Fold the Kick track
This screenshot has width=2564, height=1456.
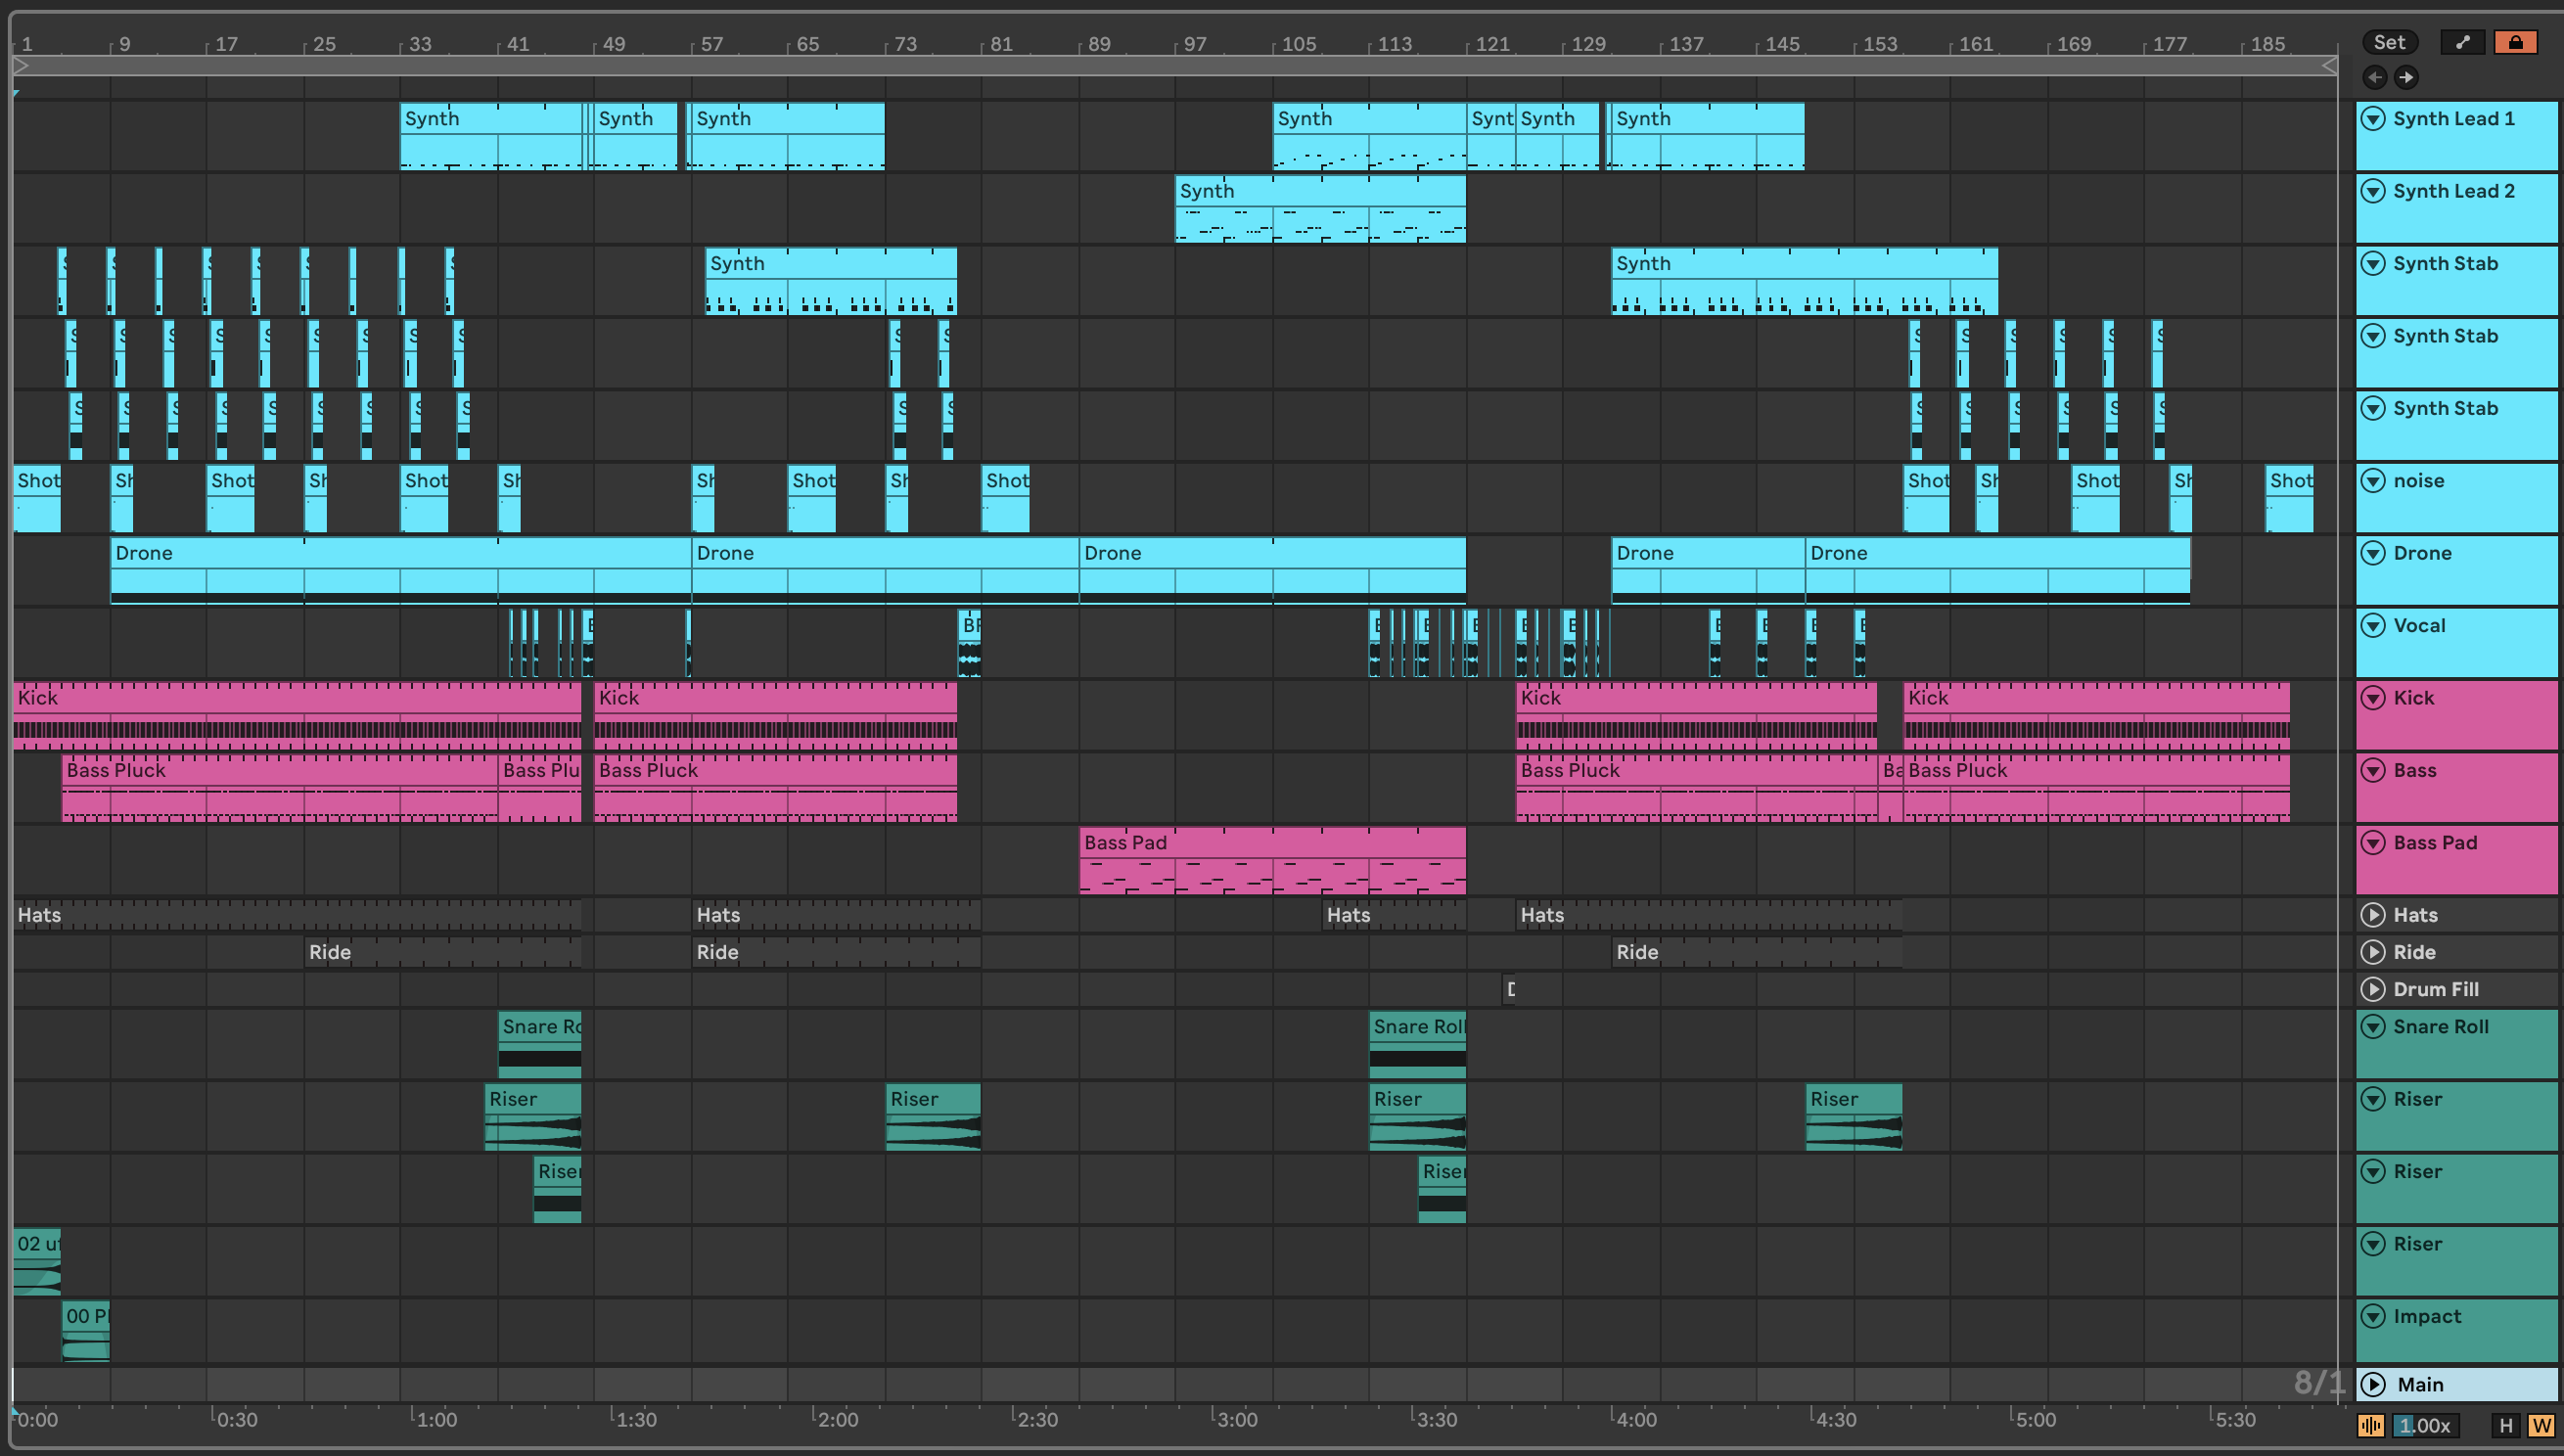click(2372, 698)
